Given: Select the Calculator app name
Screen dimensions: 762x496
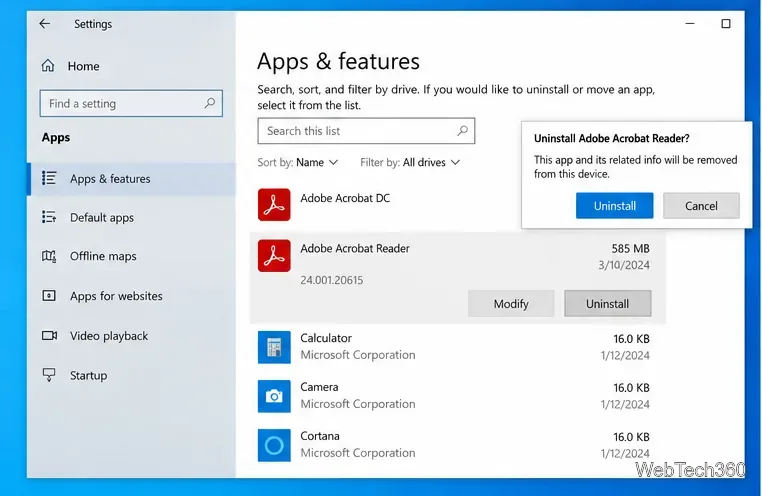Looking at the screenshot, I should [x=326, y=338].
